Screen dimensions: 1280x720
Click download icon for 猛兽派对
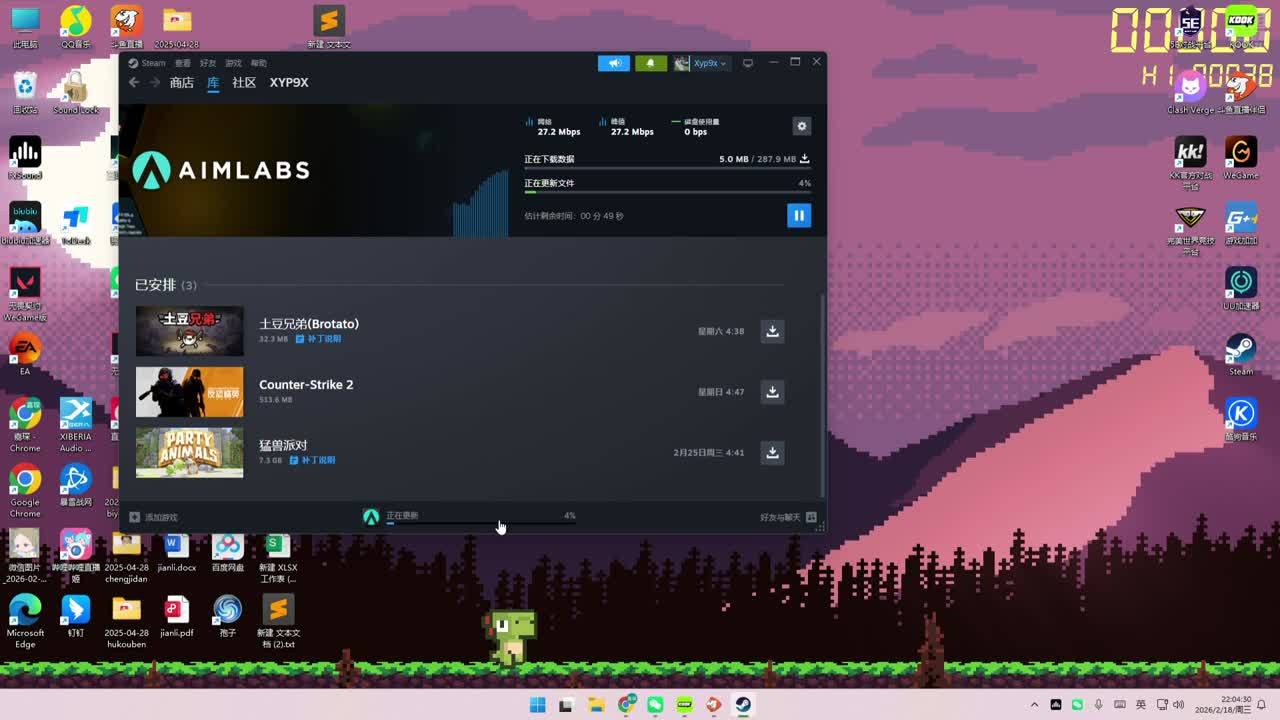click(x=772, y=453)
